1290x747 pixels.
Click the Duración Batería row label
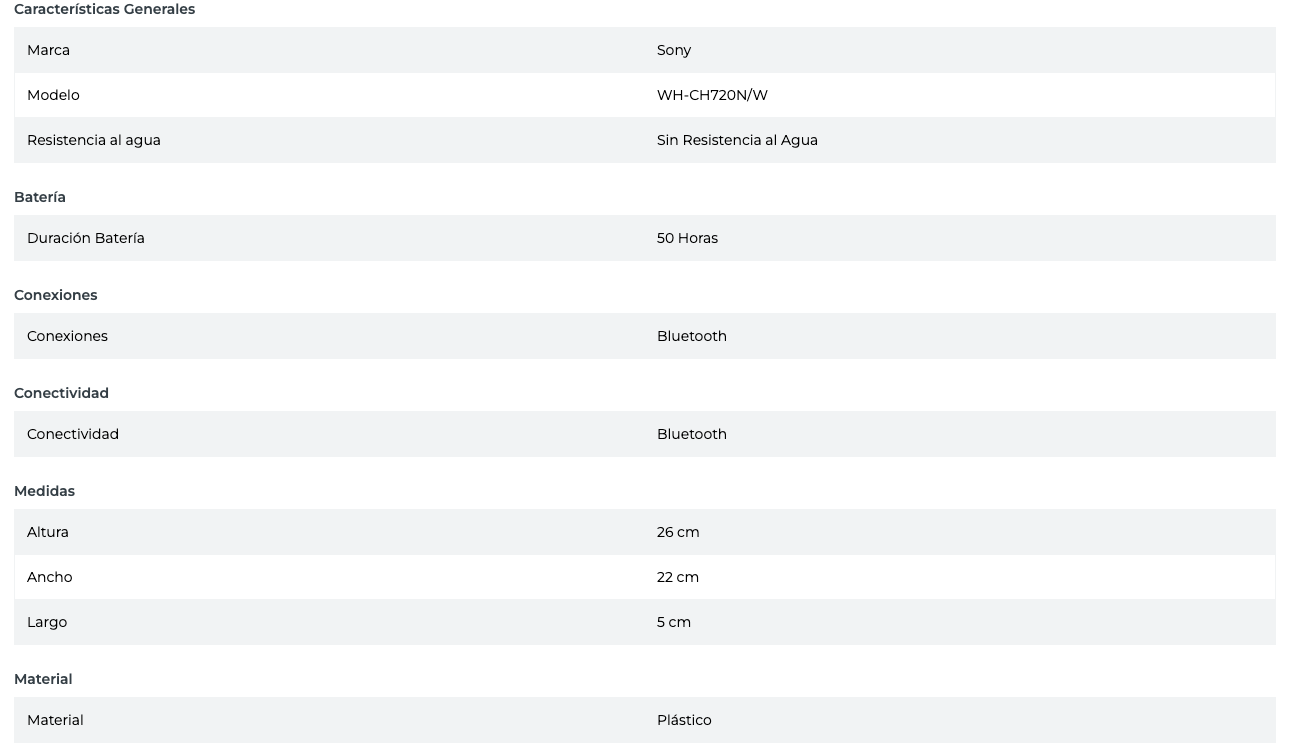[86, 238]
